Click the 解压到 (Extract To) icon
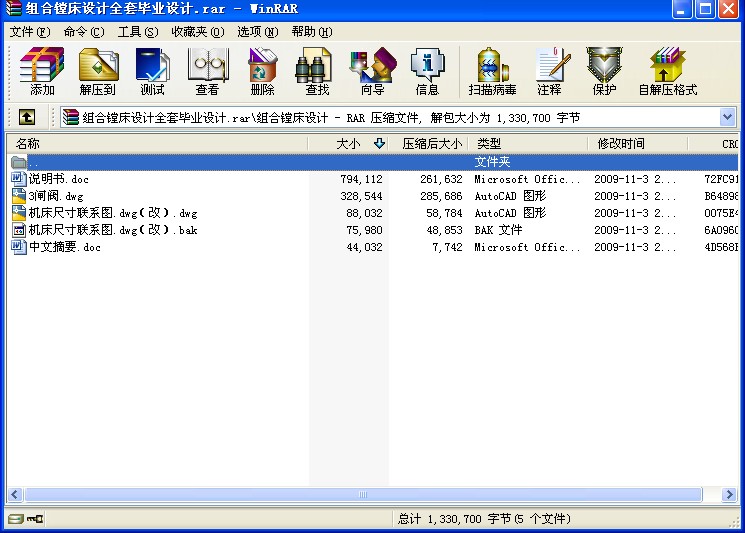Image resolution: width=745 pixels, height=533 pixels. point(98,71)
